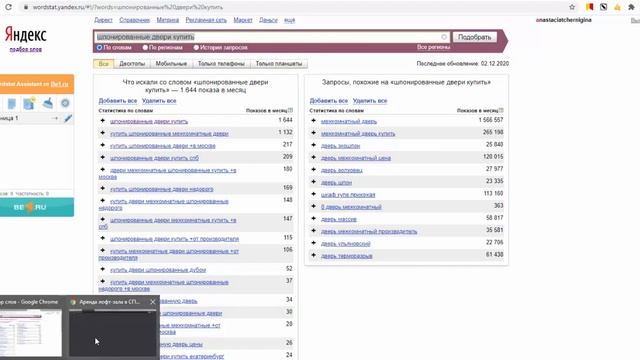The image size is (640, 360).
Task: Clear the list with the broom icon
Action: [48, 104]
